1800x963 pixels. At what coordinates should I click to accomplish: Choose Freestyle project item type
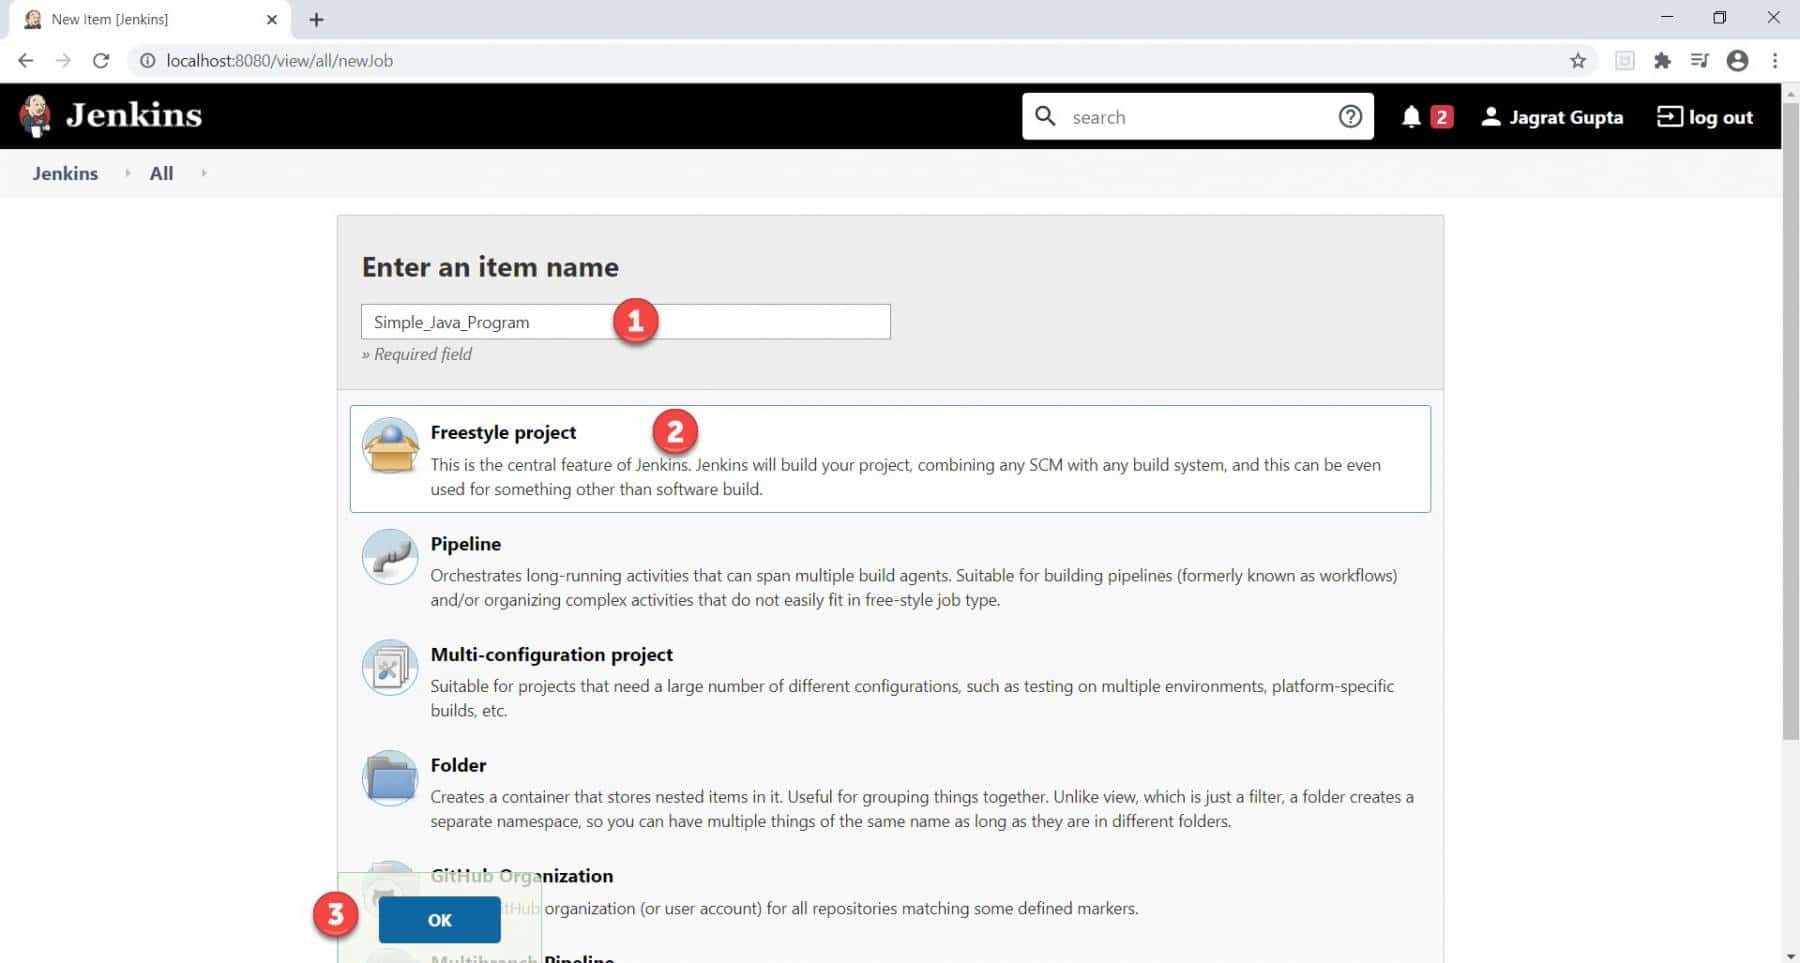890,459
